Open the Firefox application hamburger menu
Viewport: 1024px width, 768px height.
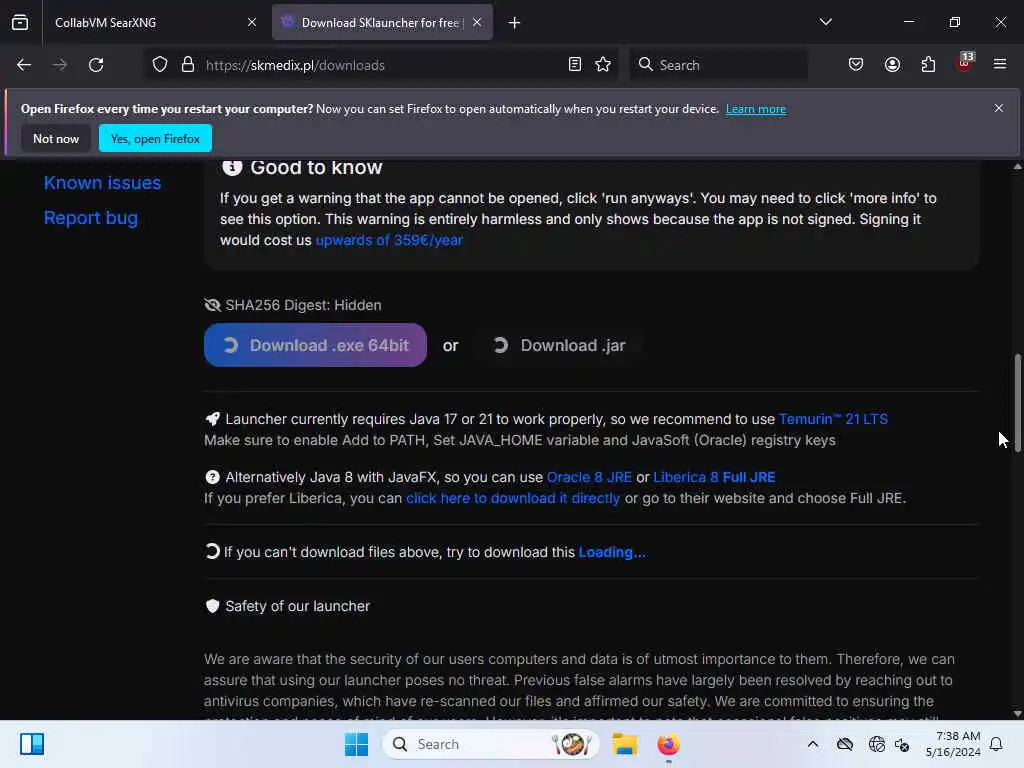pyautogui.click(x=1000, y=65)
